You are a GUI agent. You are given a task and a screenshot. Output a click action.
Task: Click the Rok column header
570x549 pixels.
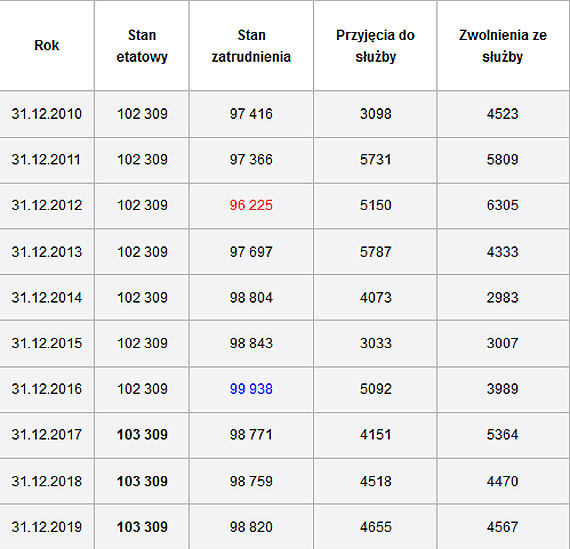(47, 45)
